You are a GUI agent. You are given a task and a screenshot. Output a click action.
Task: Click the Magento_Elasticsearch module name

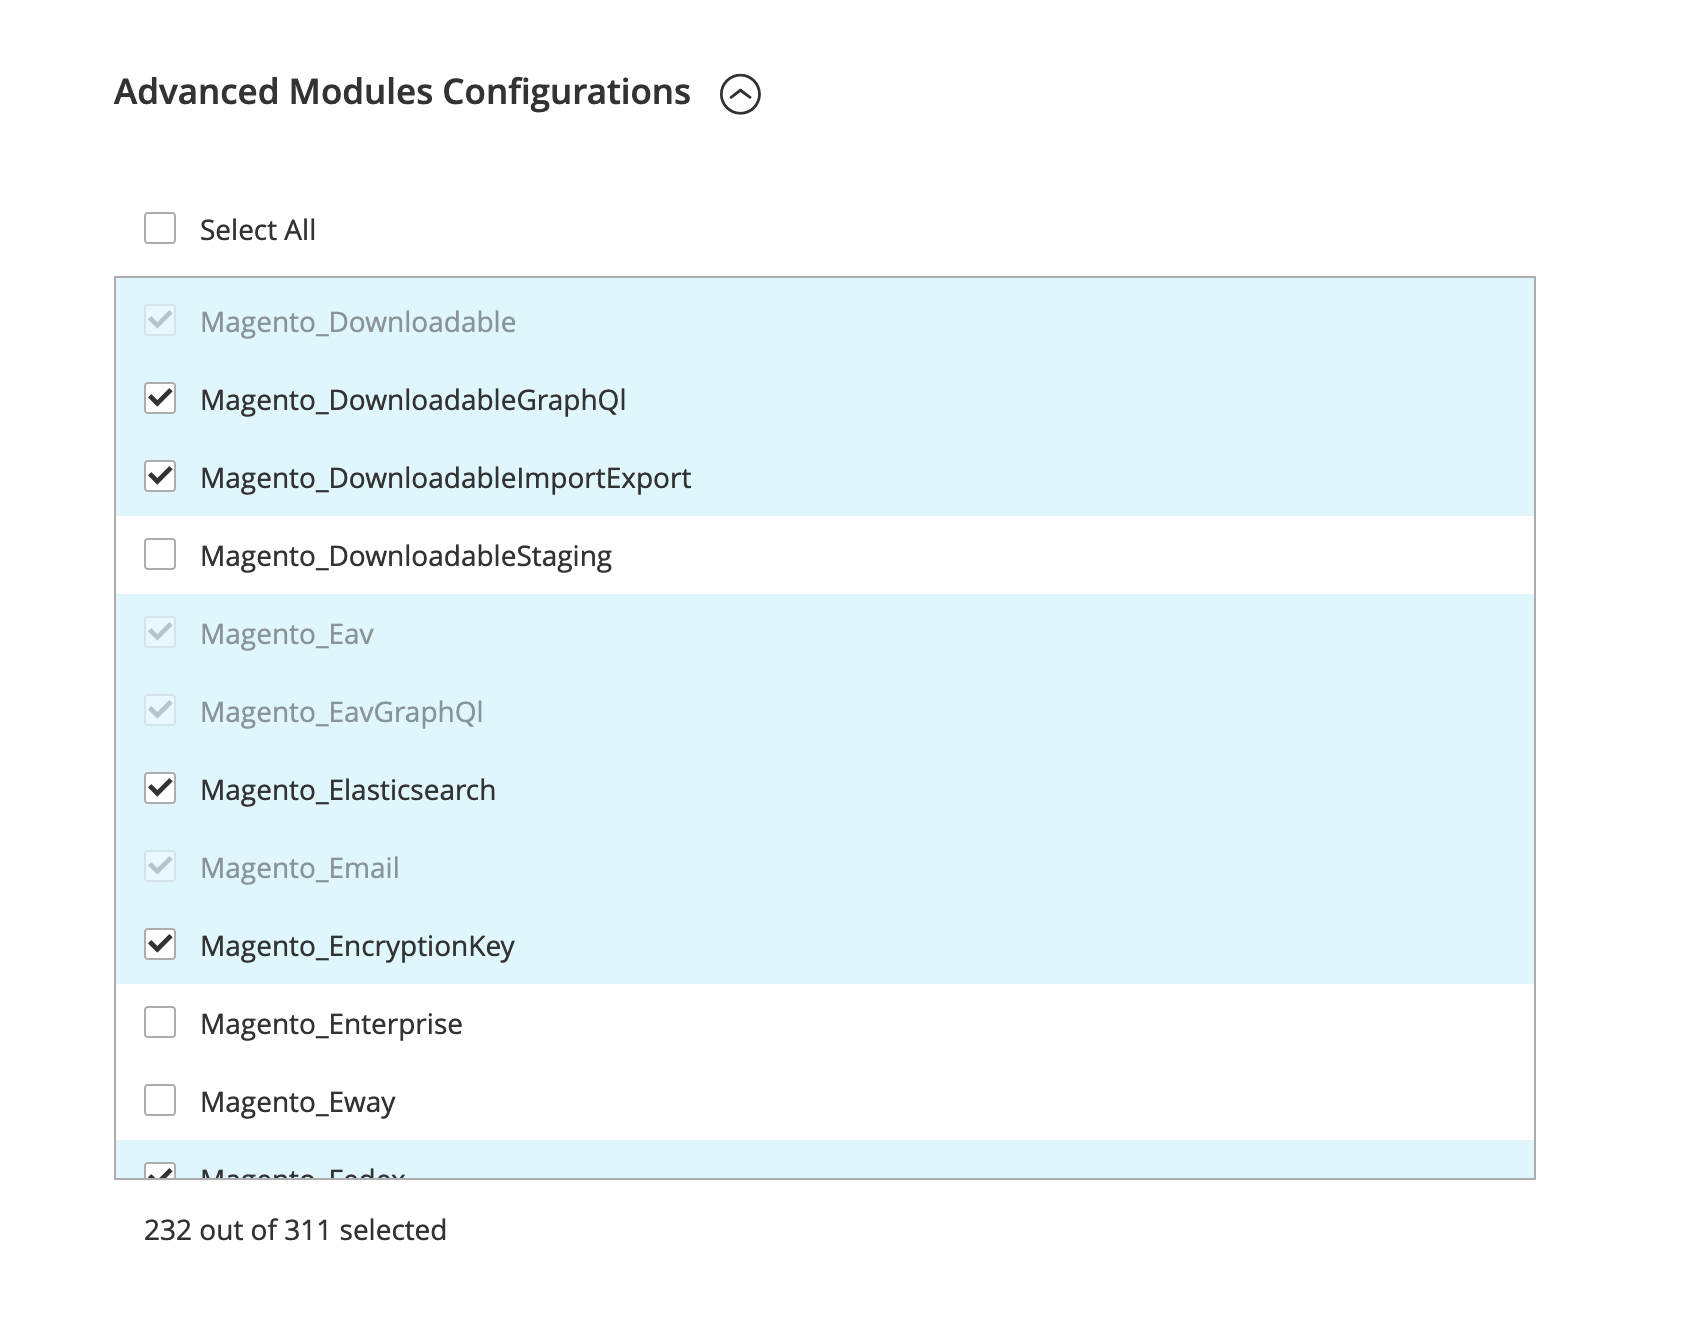[x=348, y=790]
